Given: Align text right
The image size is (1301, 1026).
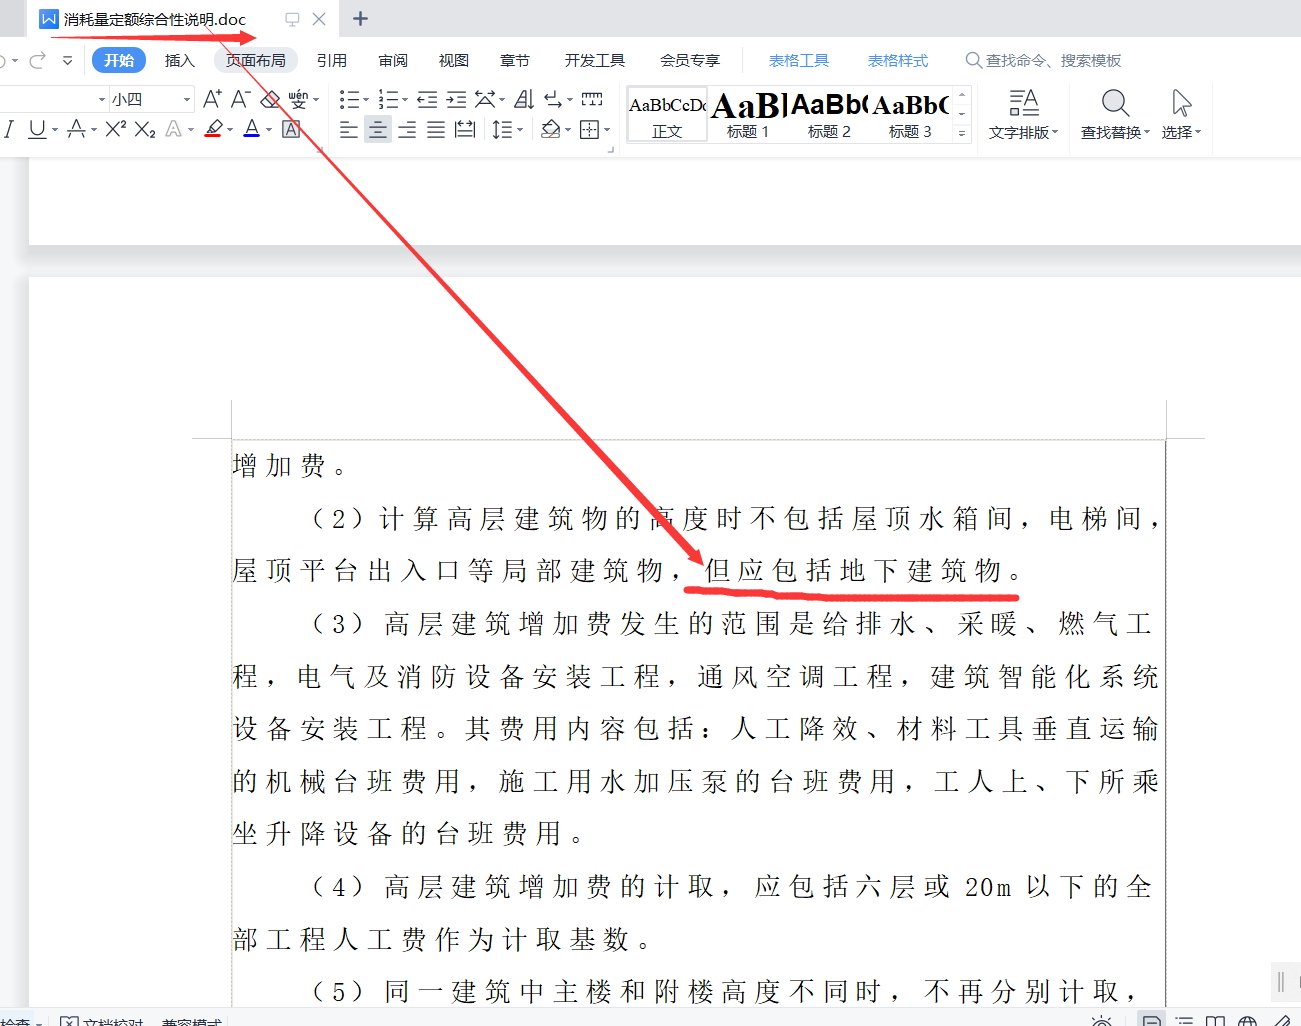Looking at the screenshot, I should tap(407, 129).
